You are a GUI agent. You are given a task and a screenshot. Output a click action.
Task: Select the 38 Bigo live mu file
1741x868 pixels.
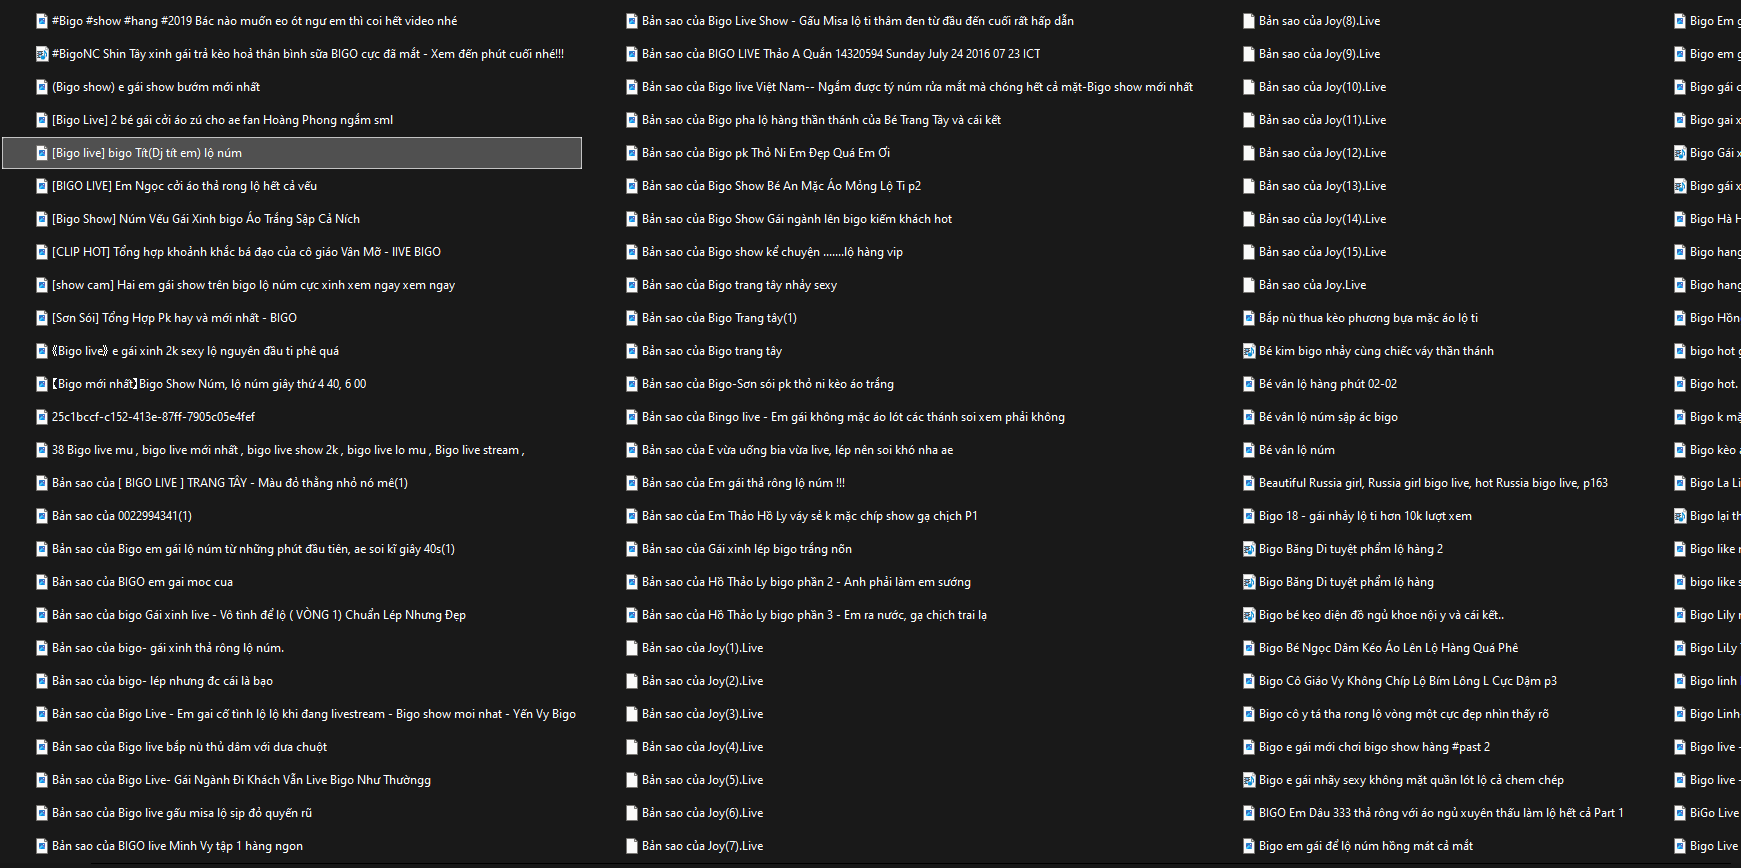[288, 450]
